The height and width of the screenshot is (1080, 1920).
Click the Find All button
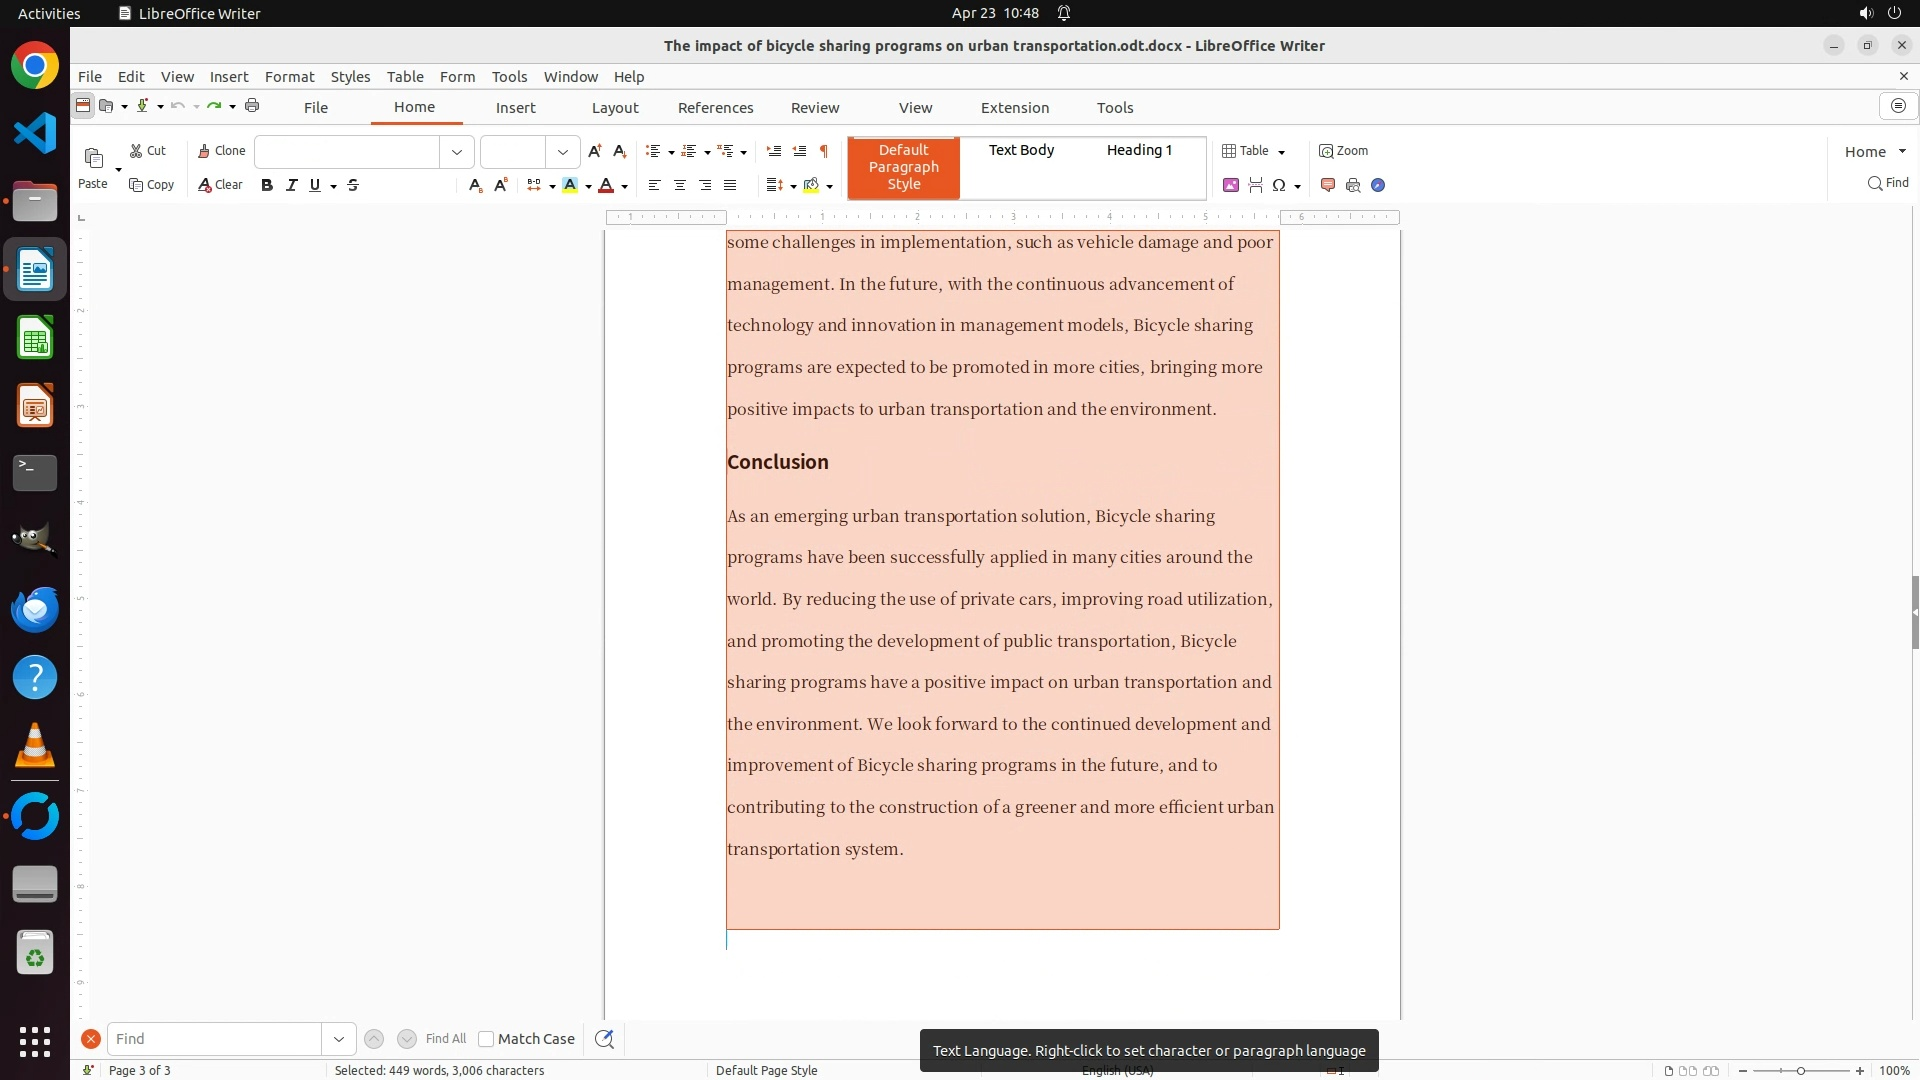445,1039
